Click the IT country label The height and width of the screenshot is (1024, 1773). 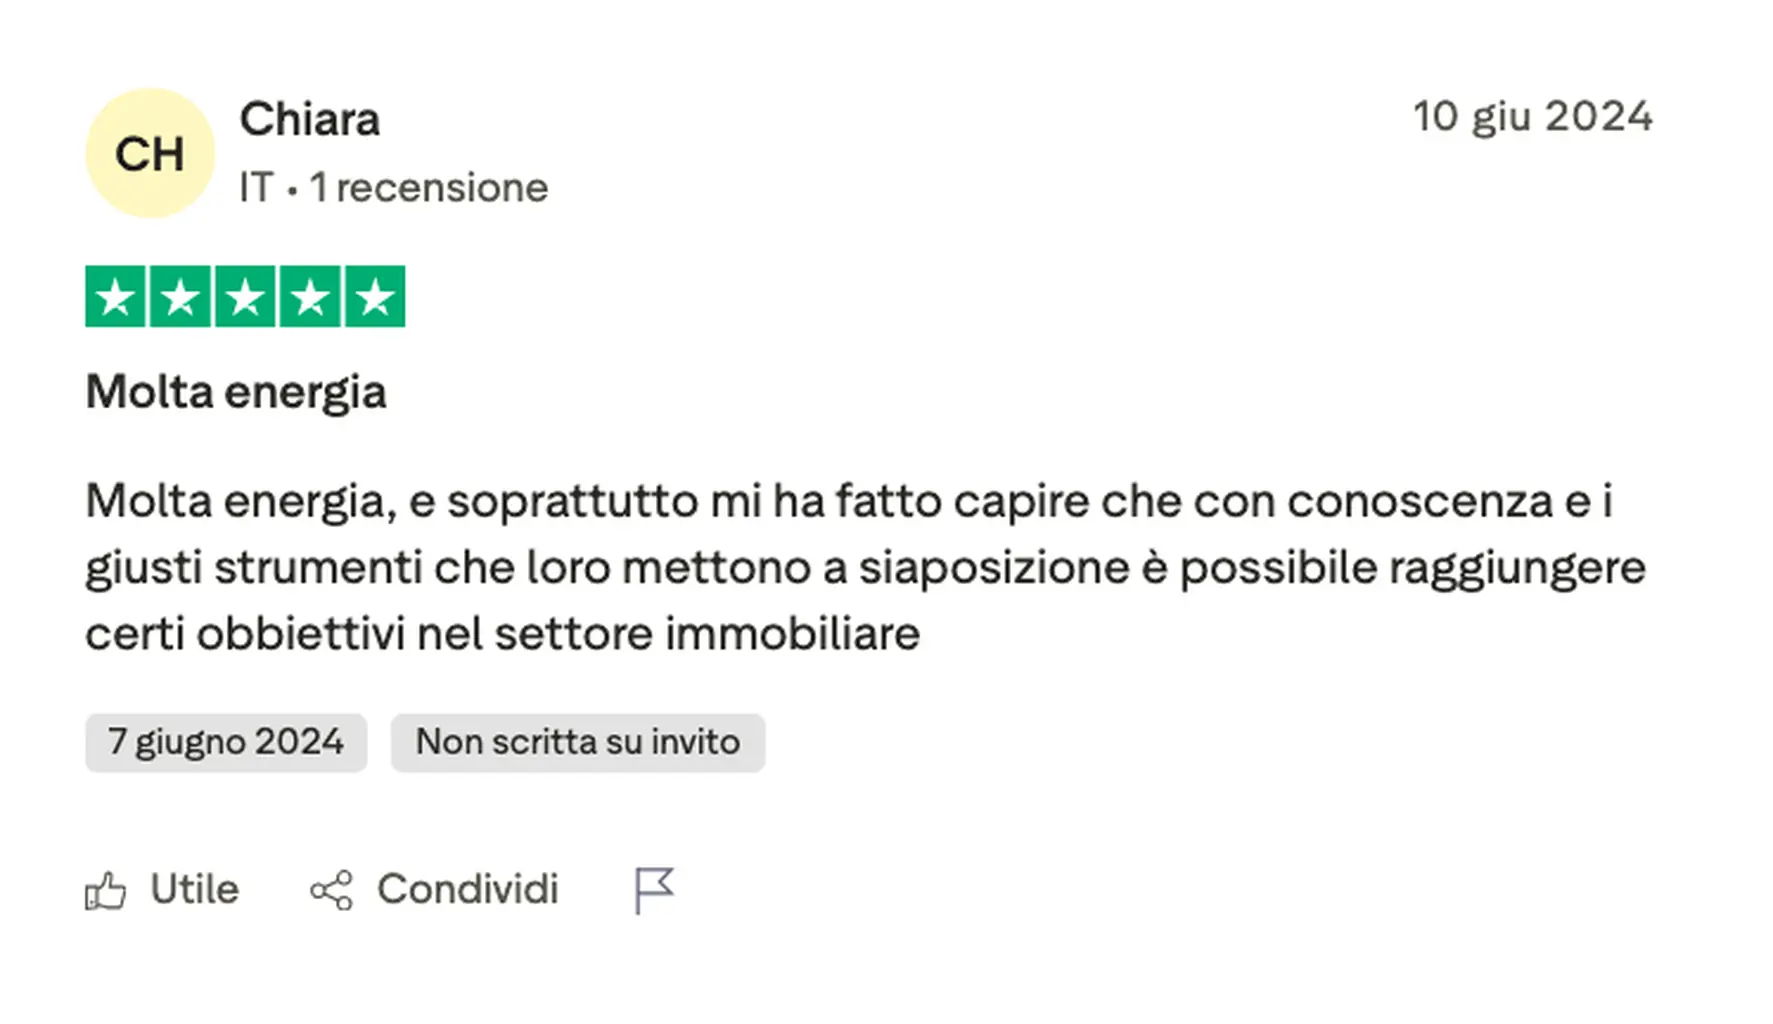tap(256, 188)
